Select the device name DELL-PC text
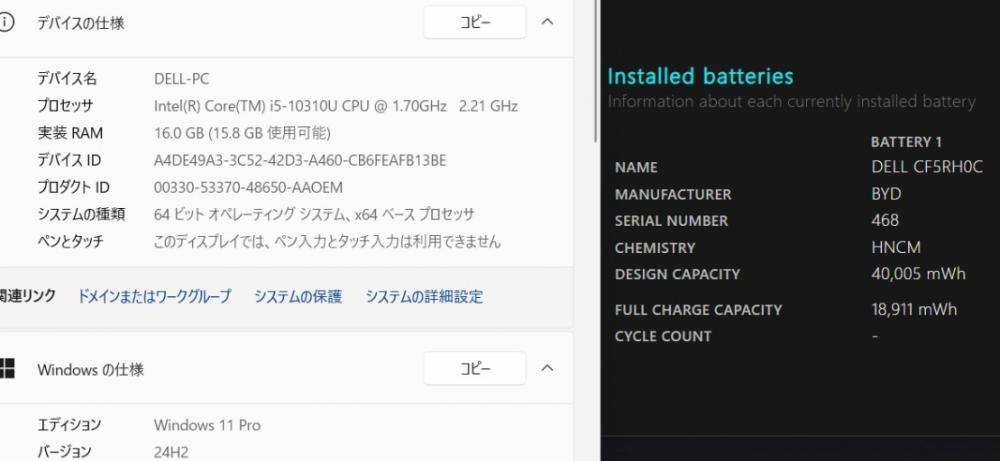 click(182, 79)
